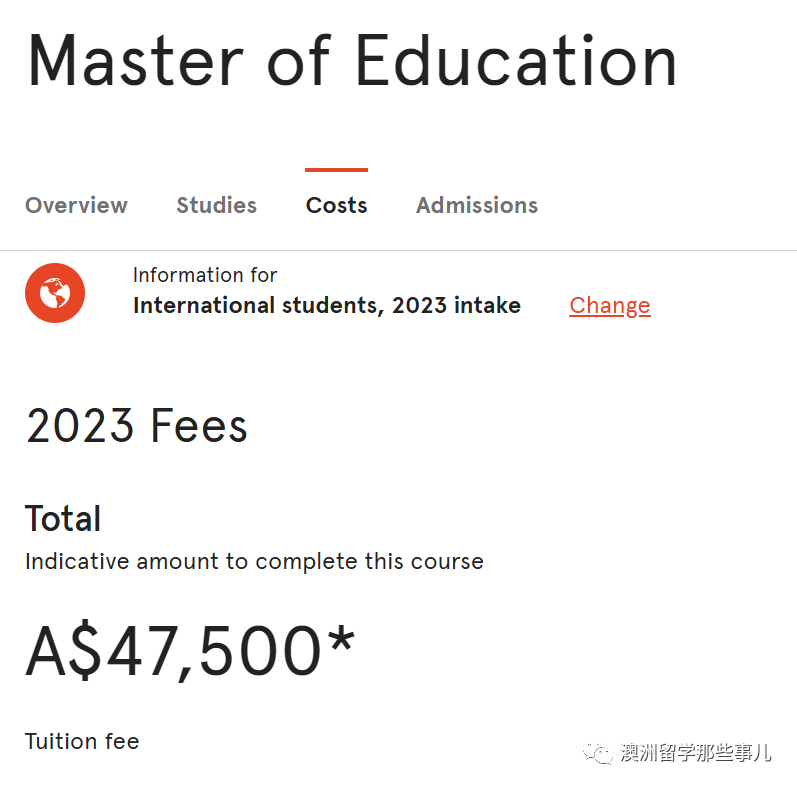Select the Costs tab

[336, 205]
